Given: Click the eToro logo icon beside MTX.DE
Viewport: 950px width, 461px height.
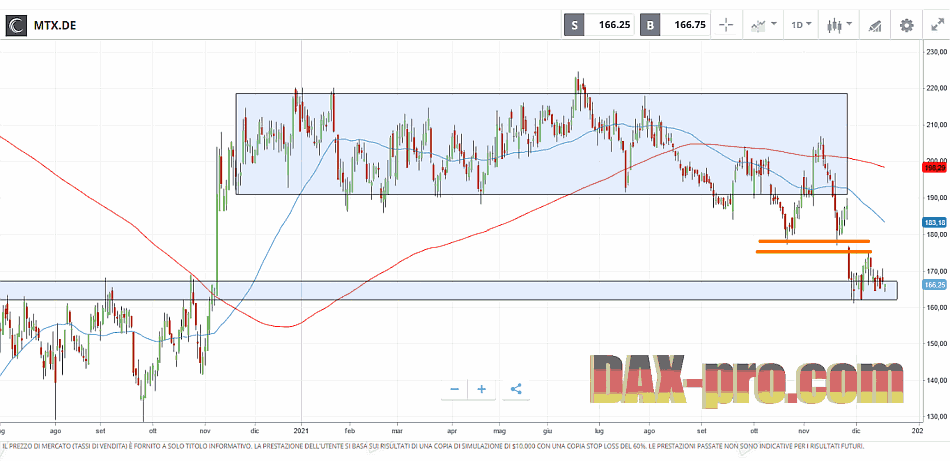Looking at the screenshot, I should click(17, 25).
